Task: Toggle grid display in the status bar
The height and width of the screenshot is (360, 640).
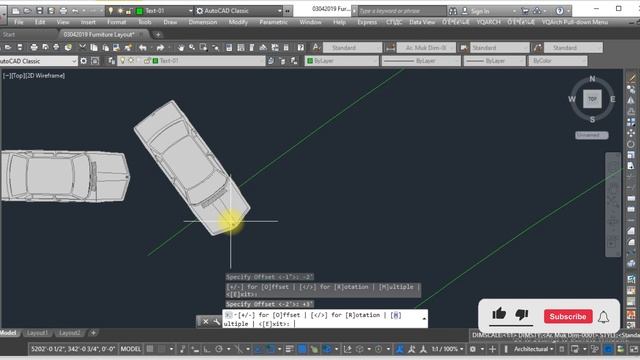Action: [150, 349]
